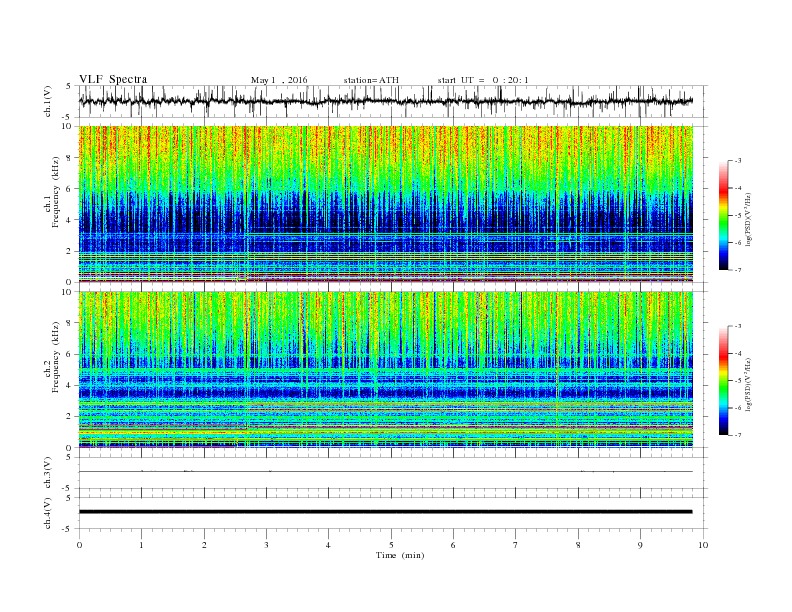The image size is (792, 612).
Task: Click the ch.2 colorbar "log(PSD)(V²/Hz)" label
Action: click(748, 384)
